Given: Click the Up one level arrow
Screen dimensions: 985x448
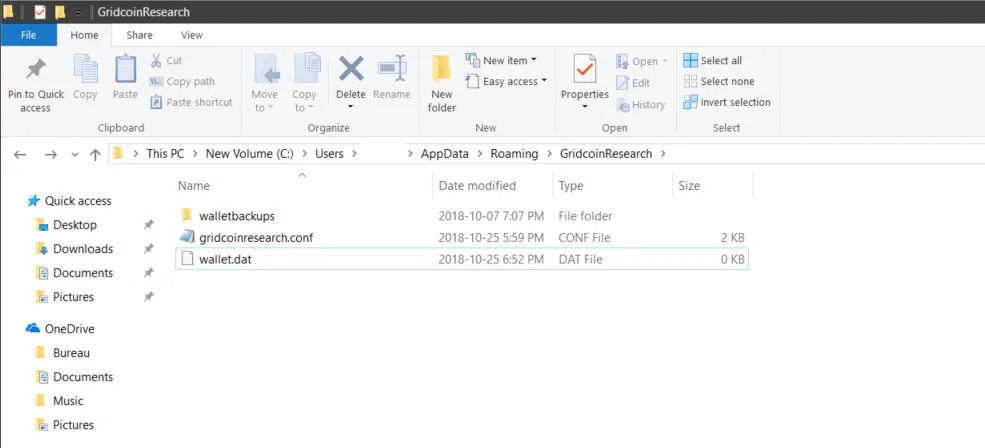Looking at the screenshot, I should pos(95,154).
